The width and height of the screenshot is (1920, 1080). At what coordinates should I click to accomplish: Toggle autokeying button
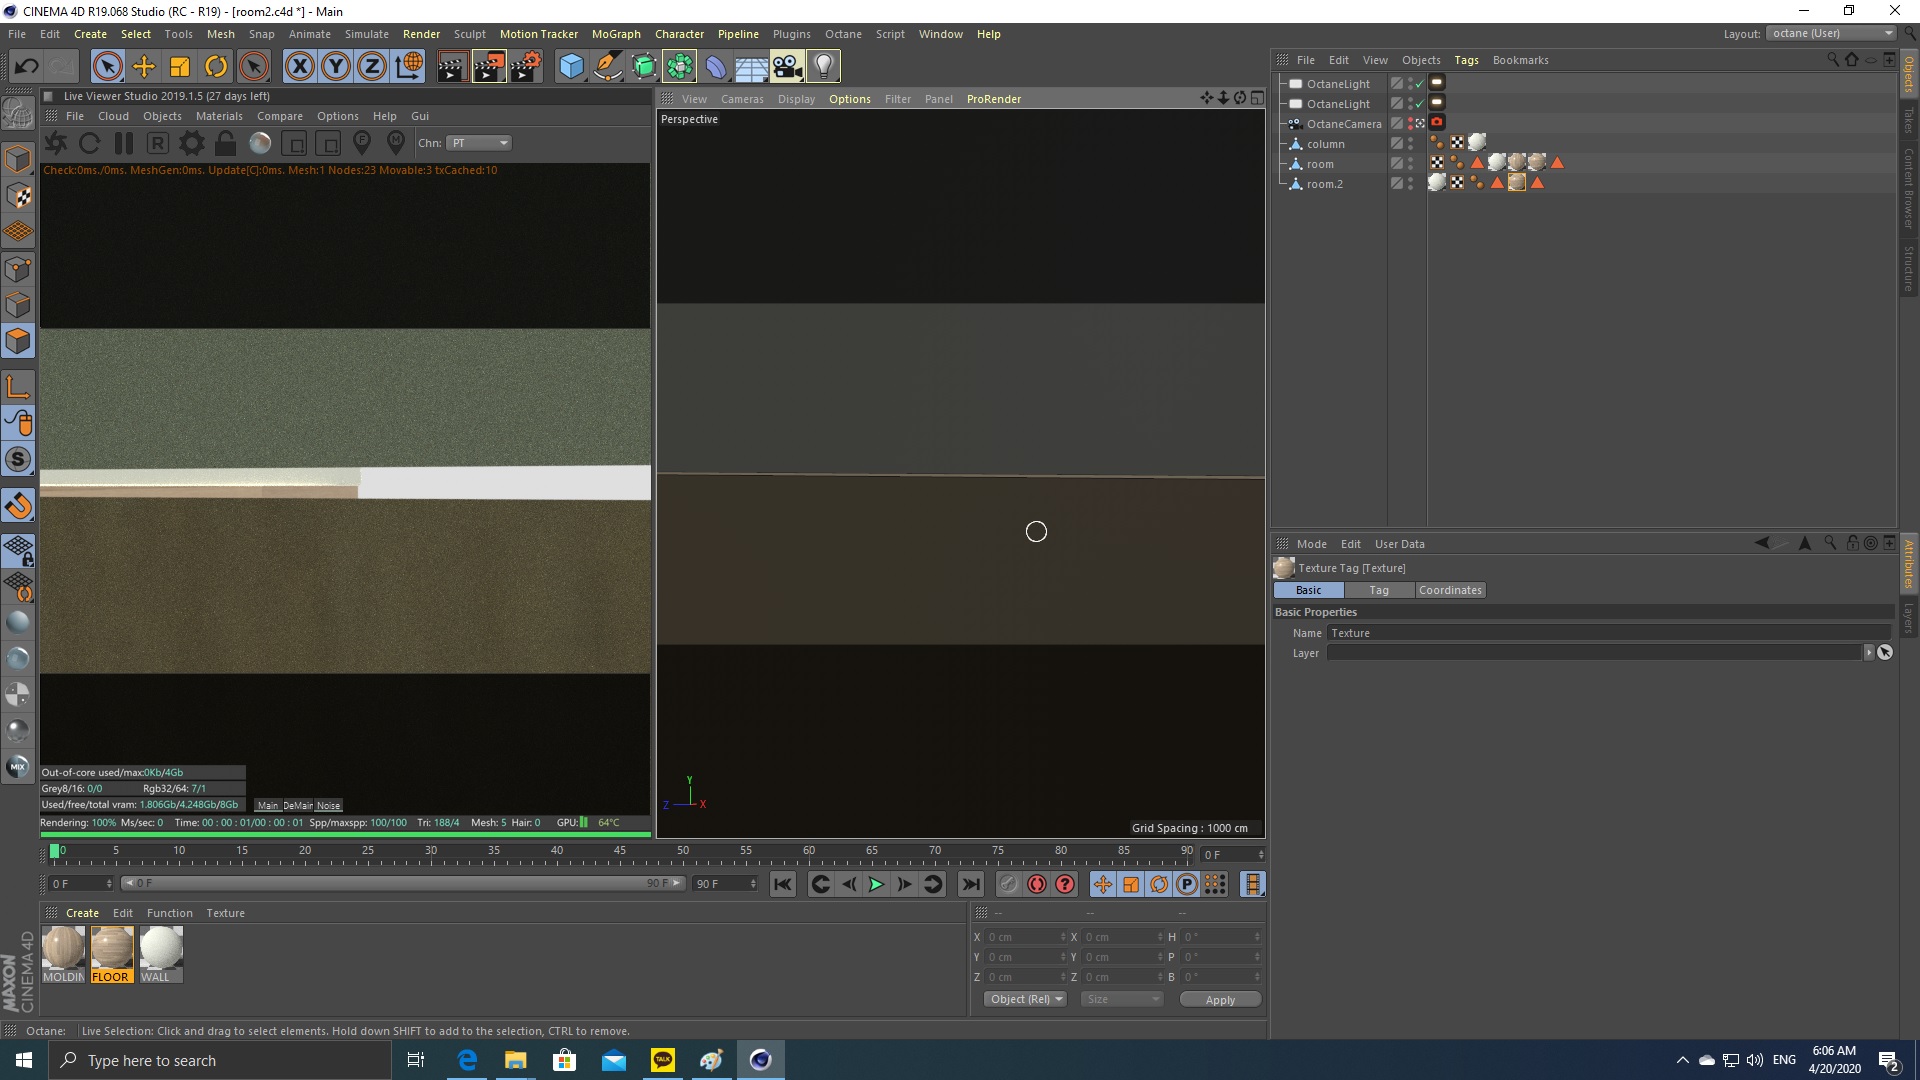[x=1037, y=884]
